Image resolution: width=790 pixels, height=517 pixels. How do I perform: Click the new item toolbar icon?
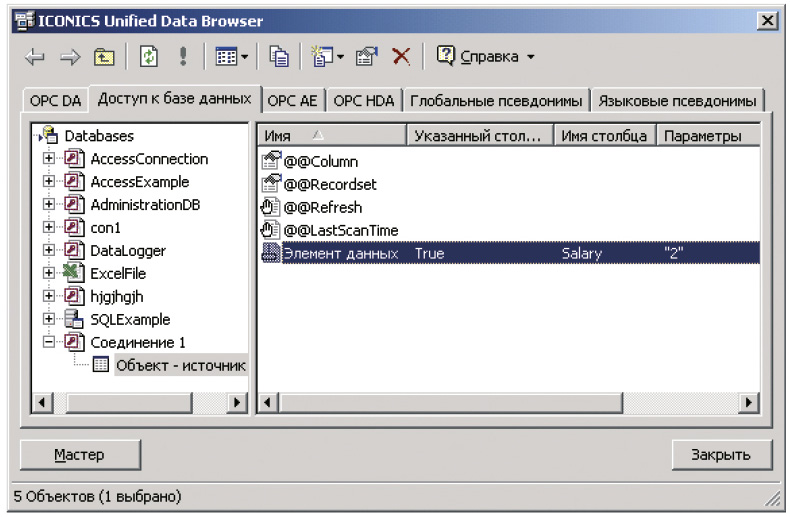click(321, 56)
